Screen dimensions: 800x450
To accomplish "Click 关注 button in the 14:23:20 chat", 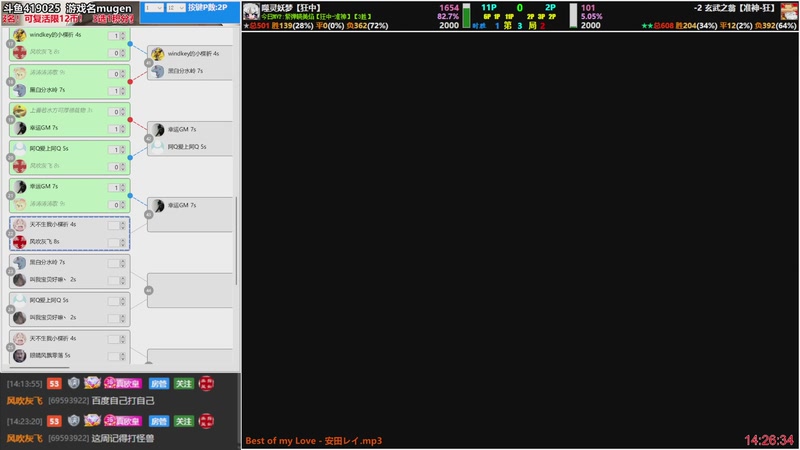I will pyautogui.click(x=184, y=421).
